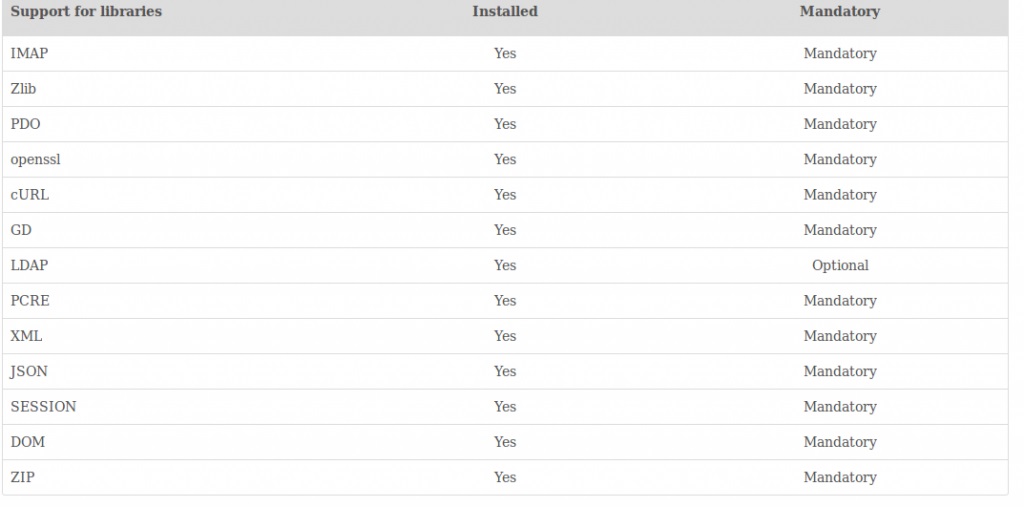
Task: Click the Mandatory column header
Action: coord(840,12)
